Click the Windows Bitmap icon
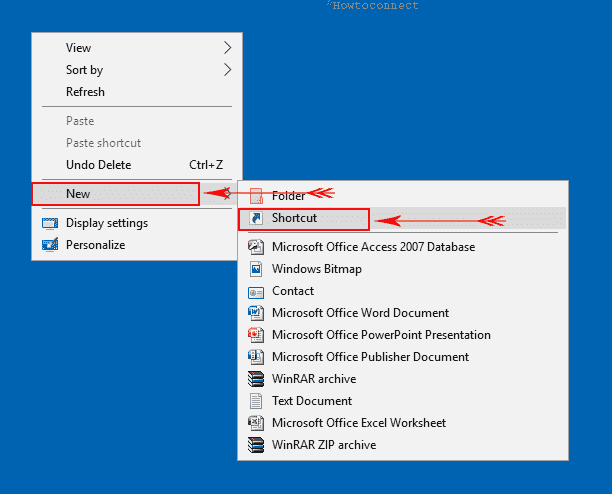This screenshot has height=494, width=612. [x=256, y=269]
